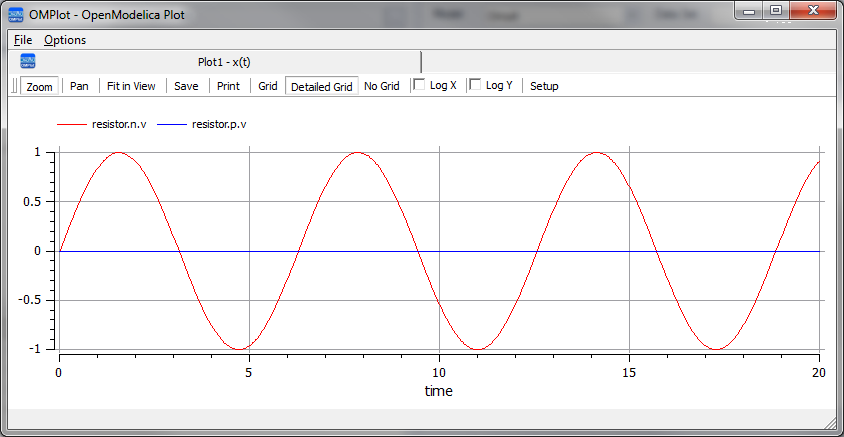844x437 pixels.
Task: Print the plot with Print button
Action: tap(228, 86)
